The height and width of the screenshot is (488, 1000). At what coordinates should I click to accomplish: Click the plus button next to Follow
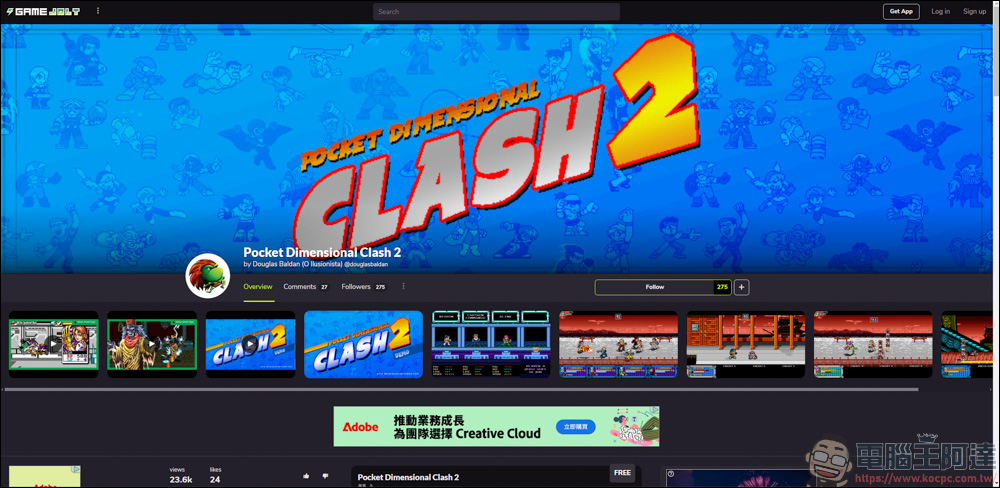(741, 287)
